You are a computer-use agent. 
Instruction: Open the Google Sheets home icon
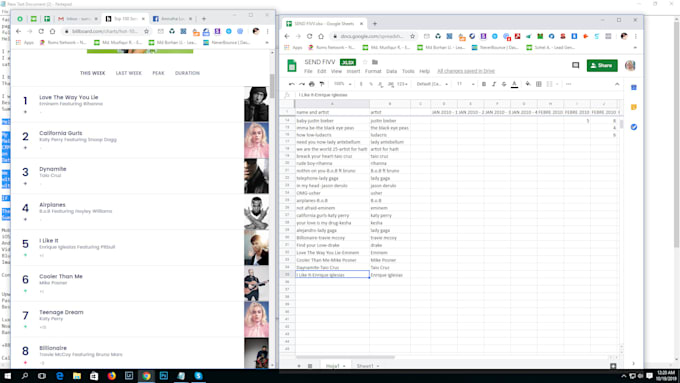click(292, 66)
